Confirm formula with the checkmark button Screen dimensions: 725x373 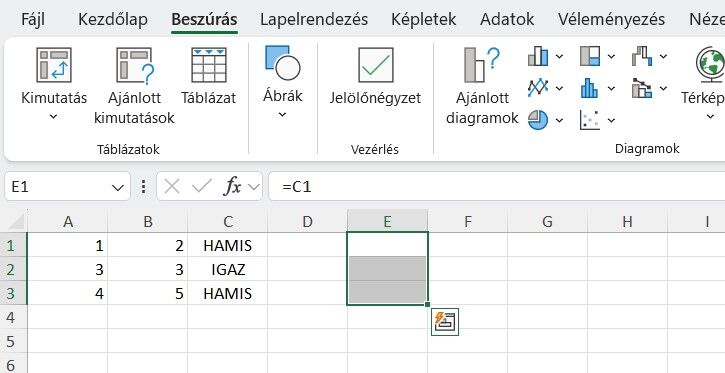click(202, 187)
